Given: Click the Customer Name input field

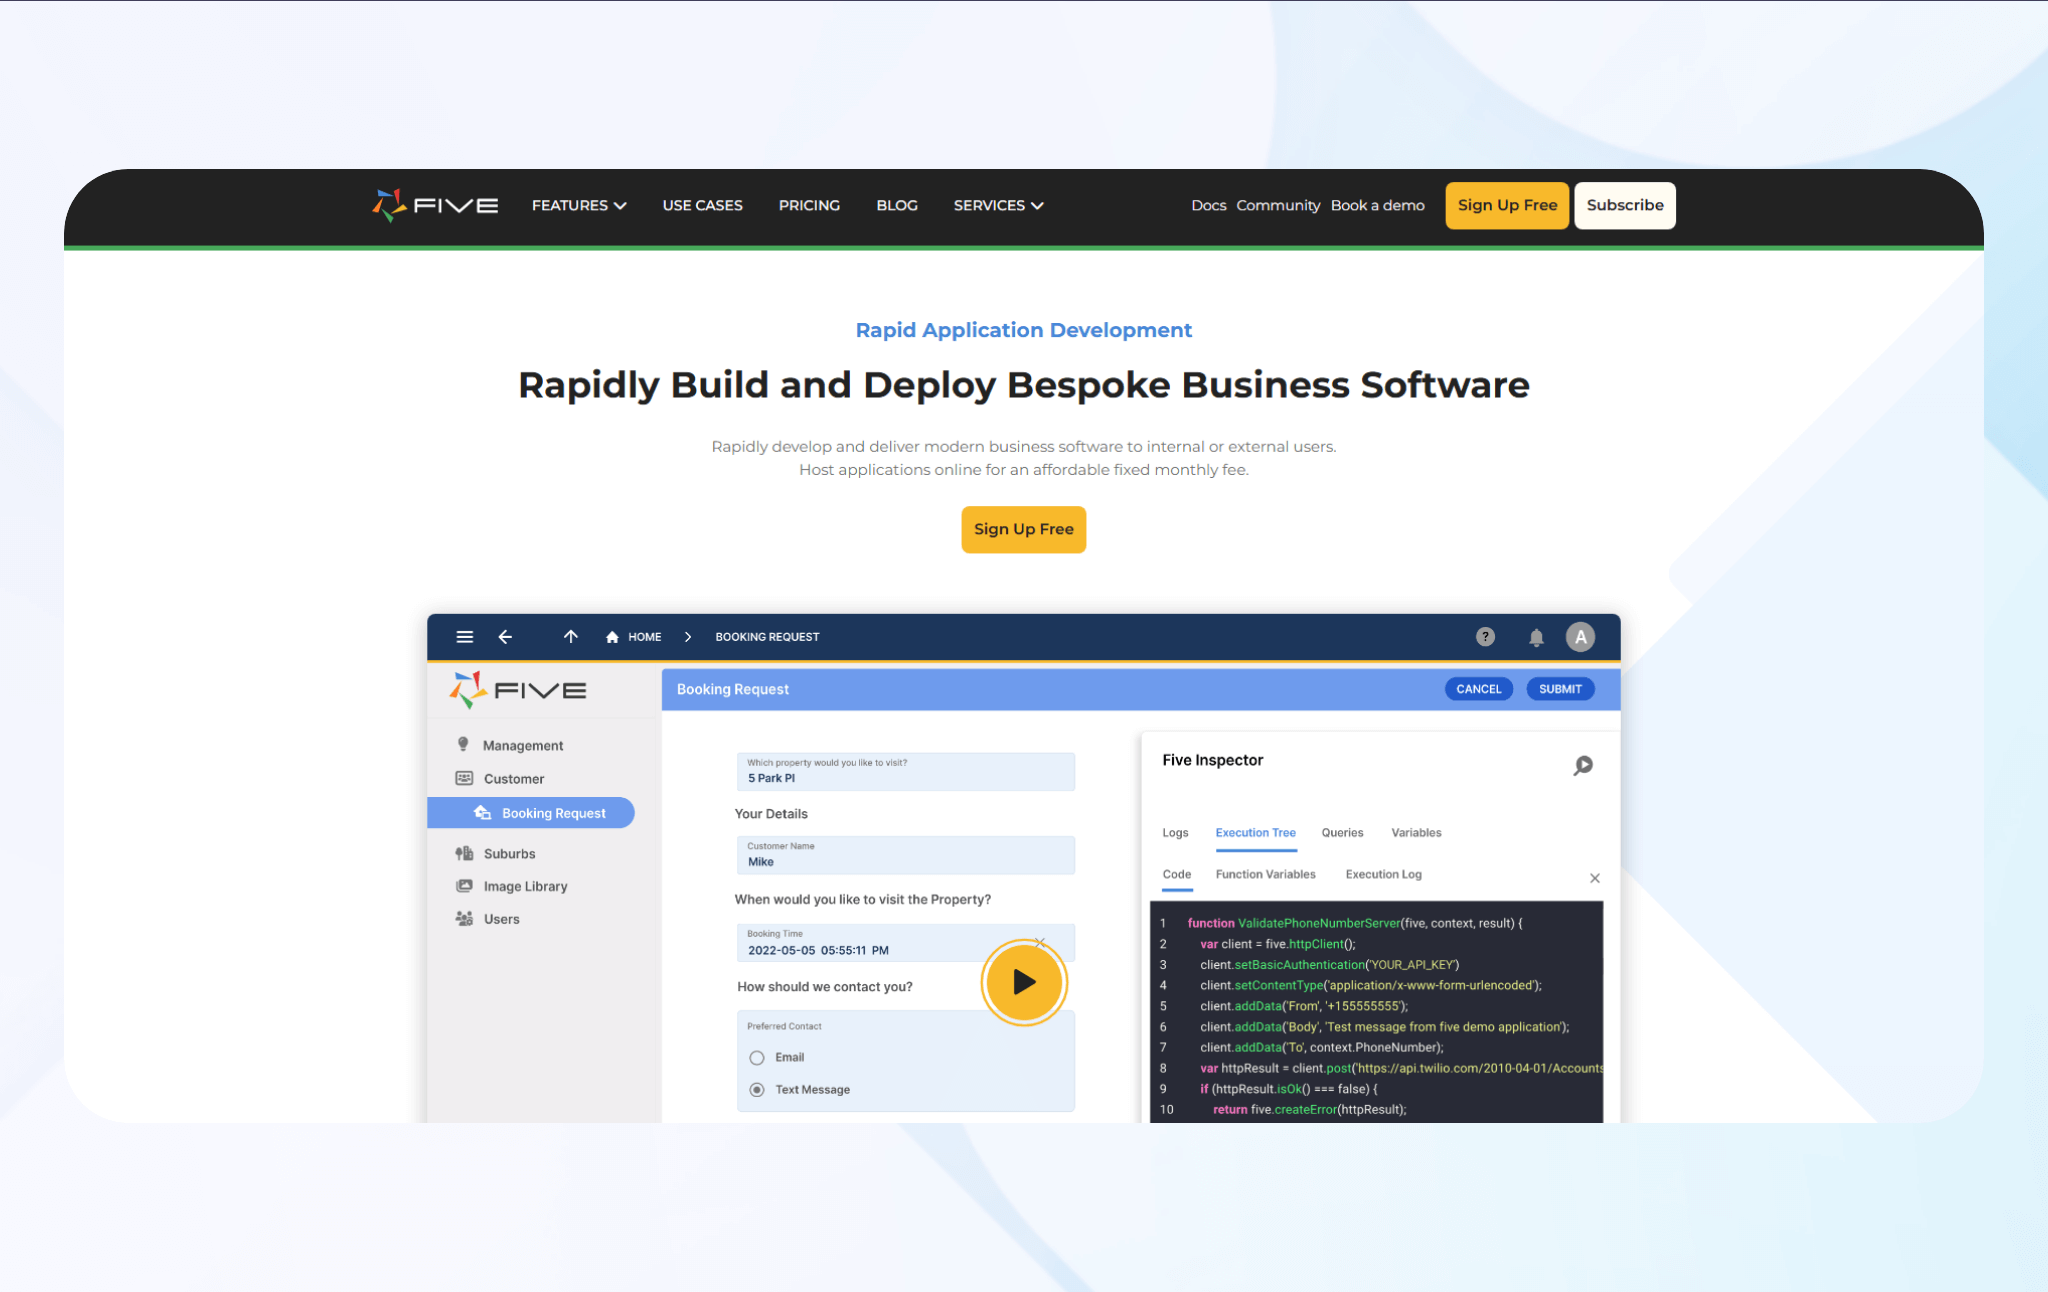Looking at the screenshot, I should point(905,856).
